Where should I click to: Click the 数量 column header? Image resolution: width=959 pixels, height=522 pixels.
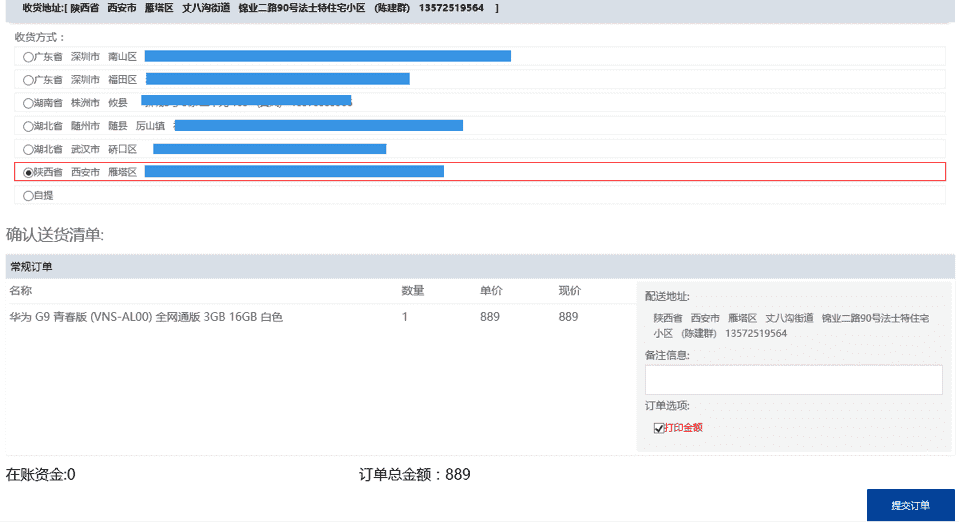[x=413, y=291]
